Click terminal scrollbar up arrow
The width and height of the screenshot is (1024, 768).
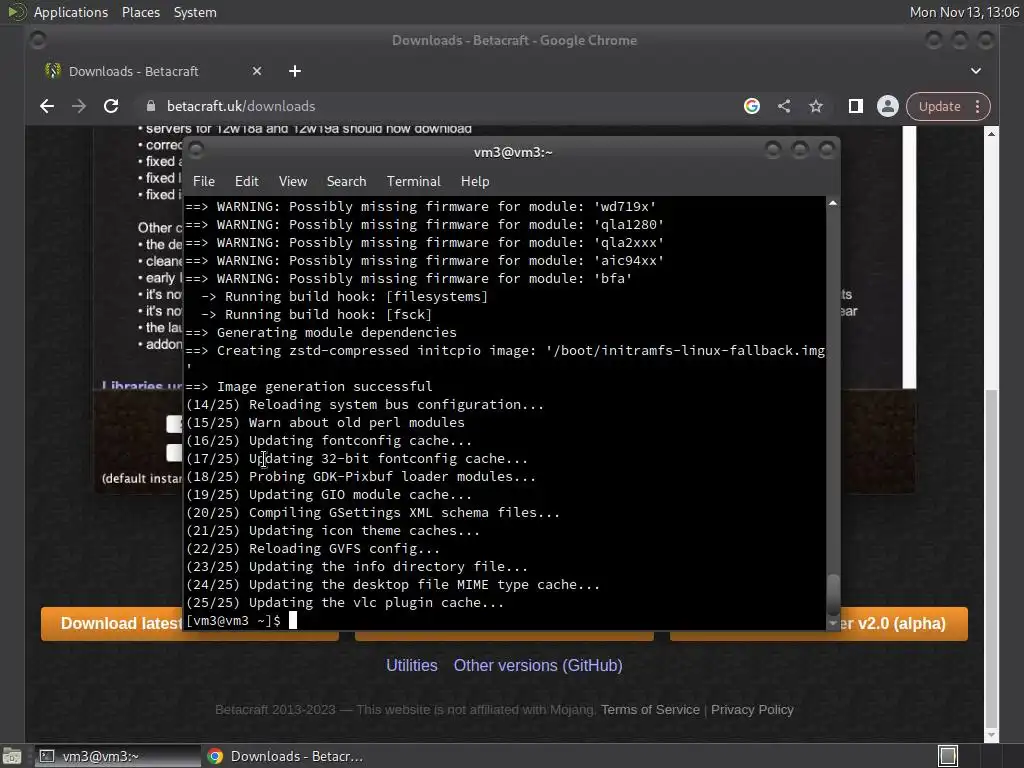click(x=833, y=203)
